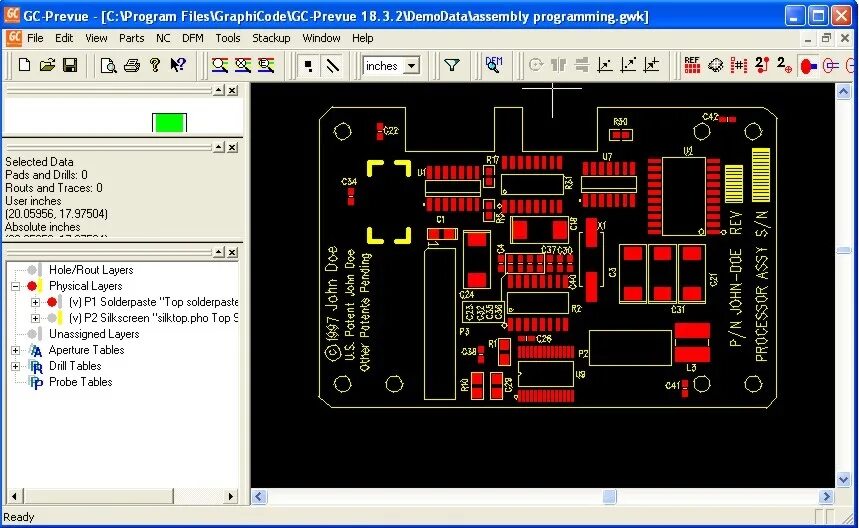The height and width of the screenshot is (528, 859).
Task: Click the 2 with crosshair icon
Action: [784, 65]
